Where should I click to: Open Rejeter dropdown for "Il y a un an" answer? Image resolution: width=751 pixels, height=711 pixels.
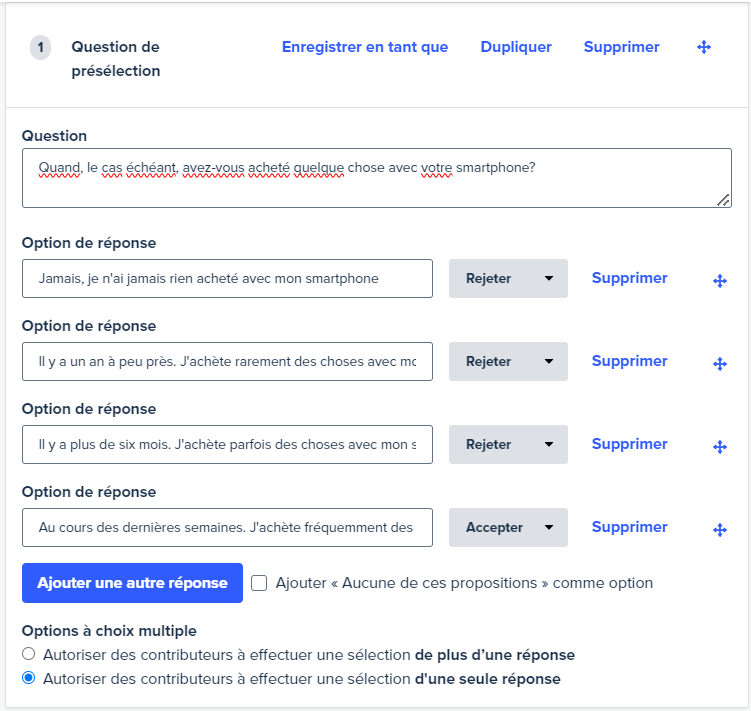coord(508,362)
